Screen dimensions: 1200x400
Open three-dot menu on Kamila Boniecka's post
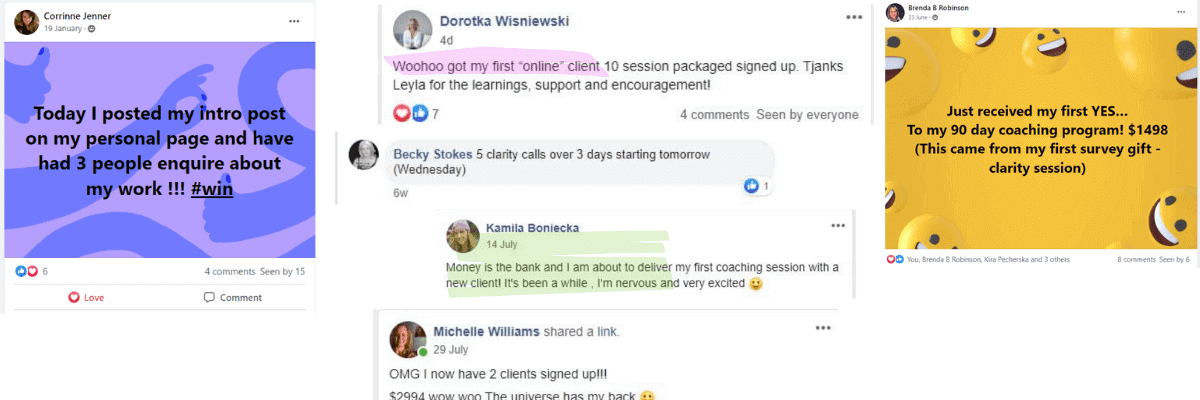click(x=838, y=226)
